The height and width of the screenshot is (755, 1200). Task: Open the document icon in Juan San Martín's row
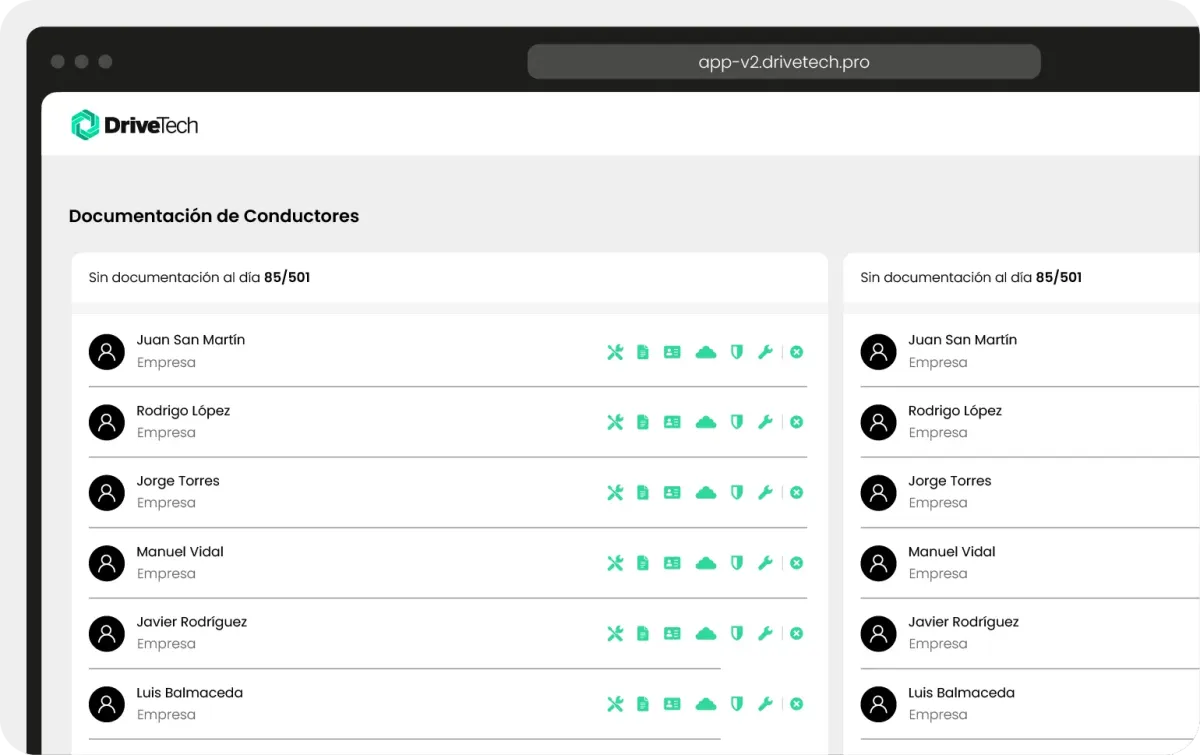click(643, 352)
